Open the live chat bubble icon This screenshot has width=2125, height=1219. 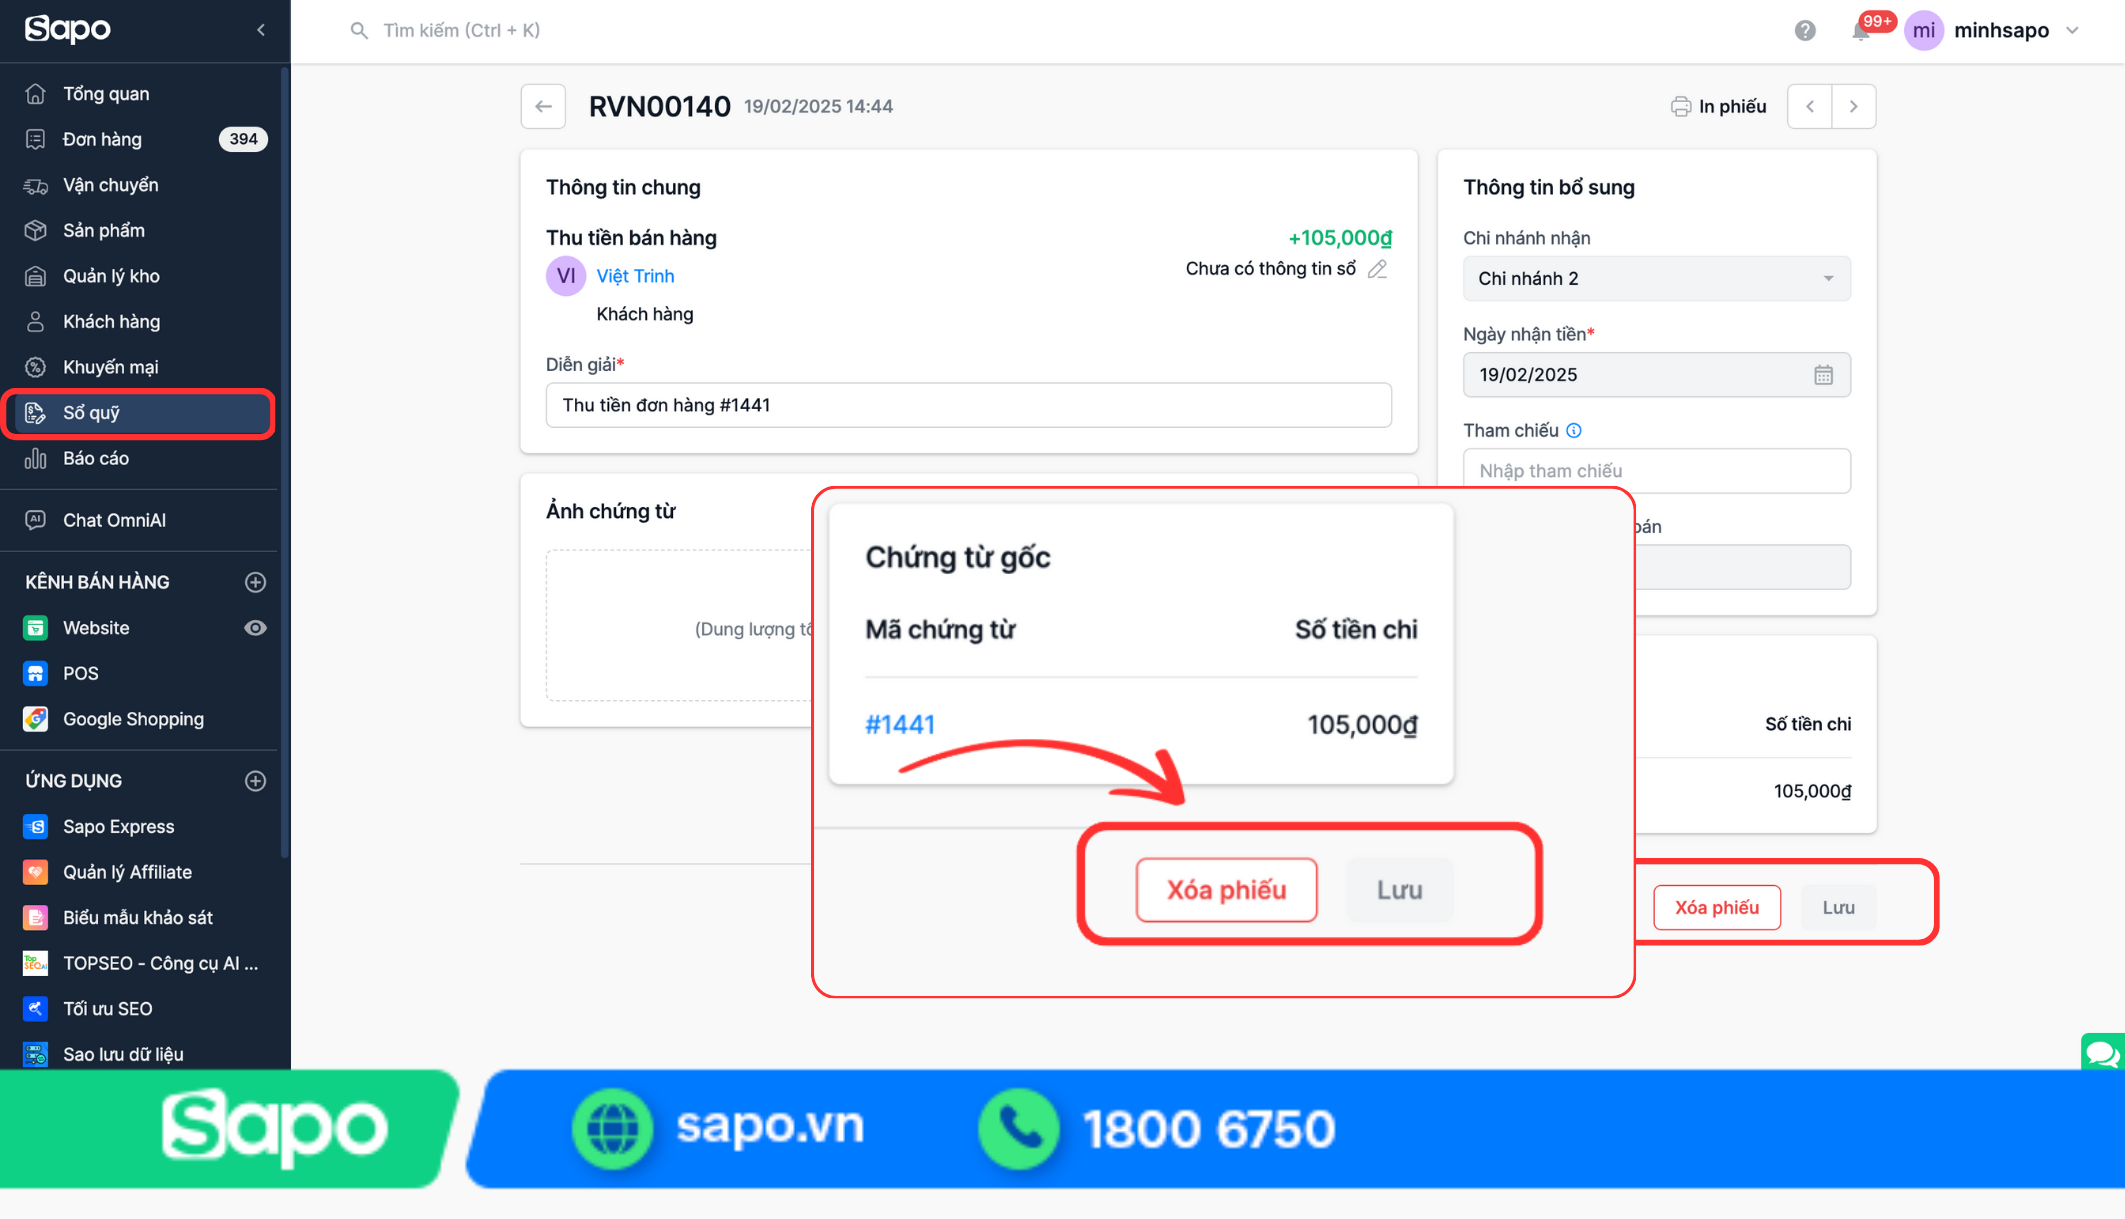point(2102,1053)
